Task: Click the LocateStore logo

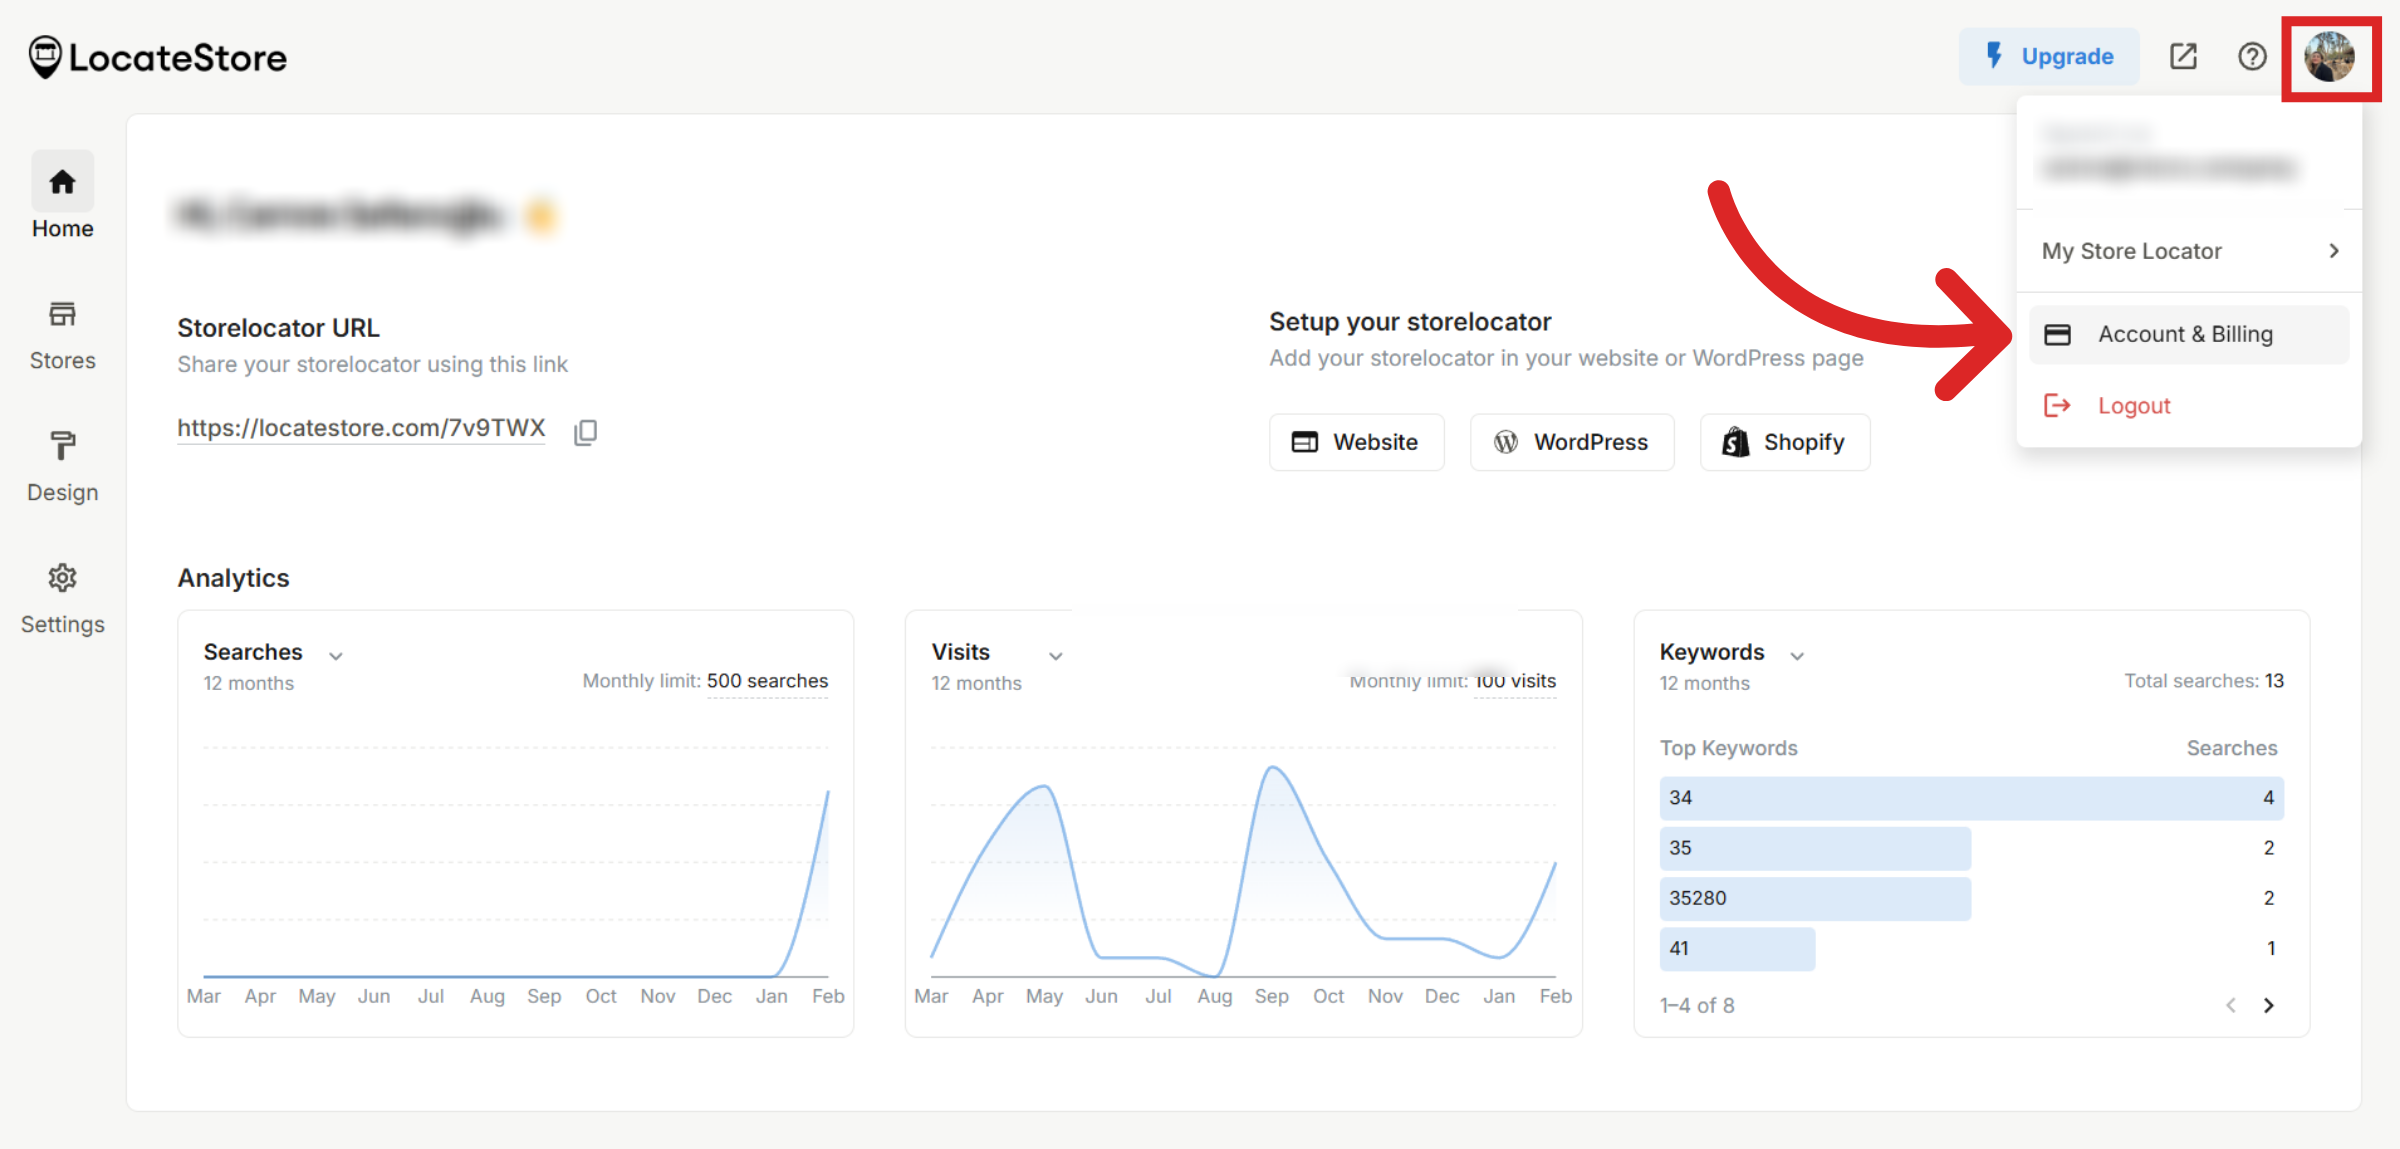Action: pos(156,56)
